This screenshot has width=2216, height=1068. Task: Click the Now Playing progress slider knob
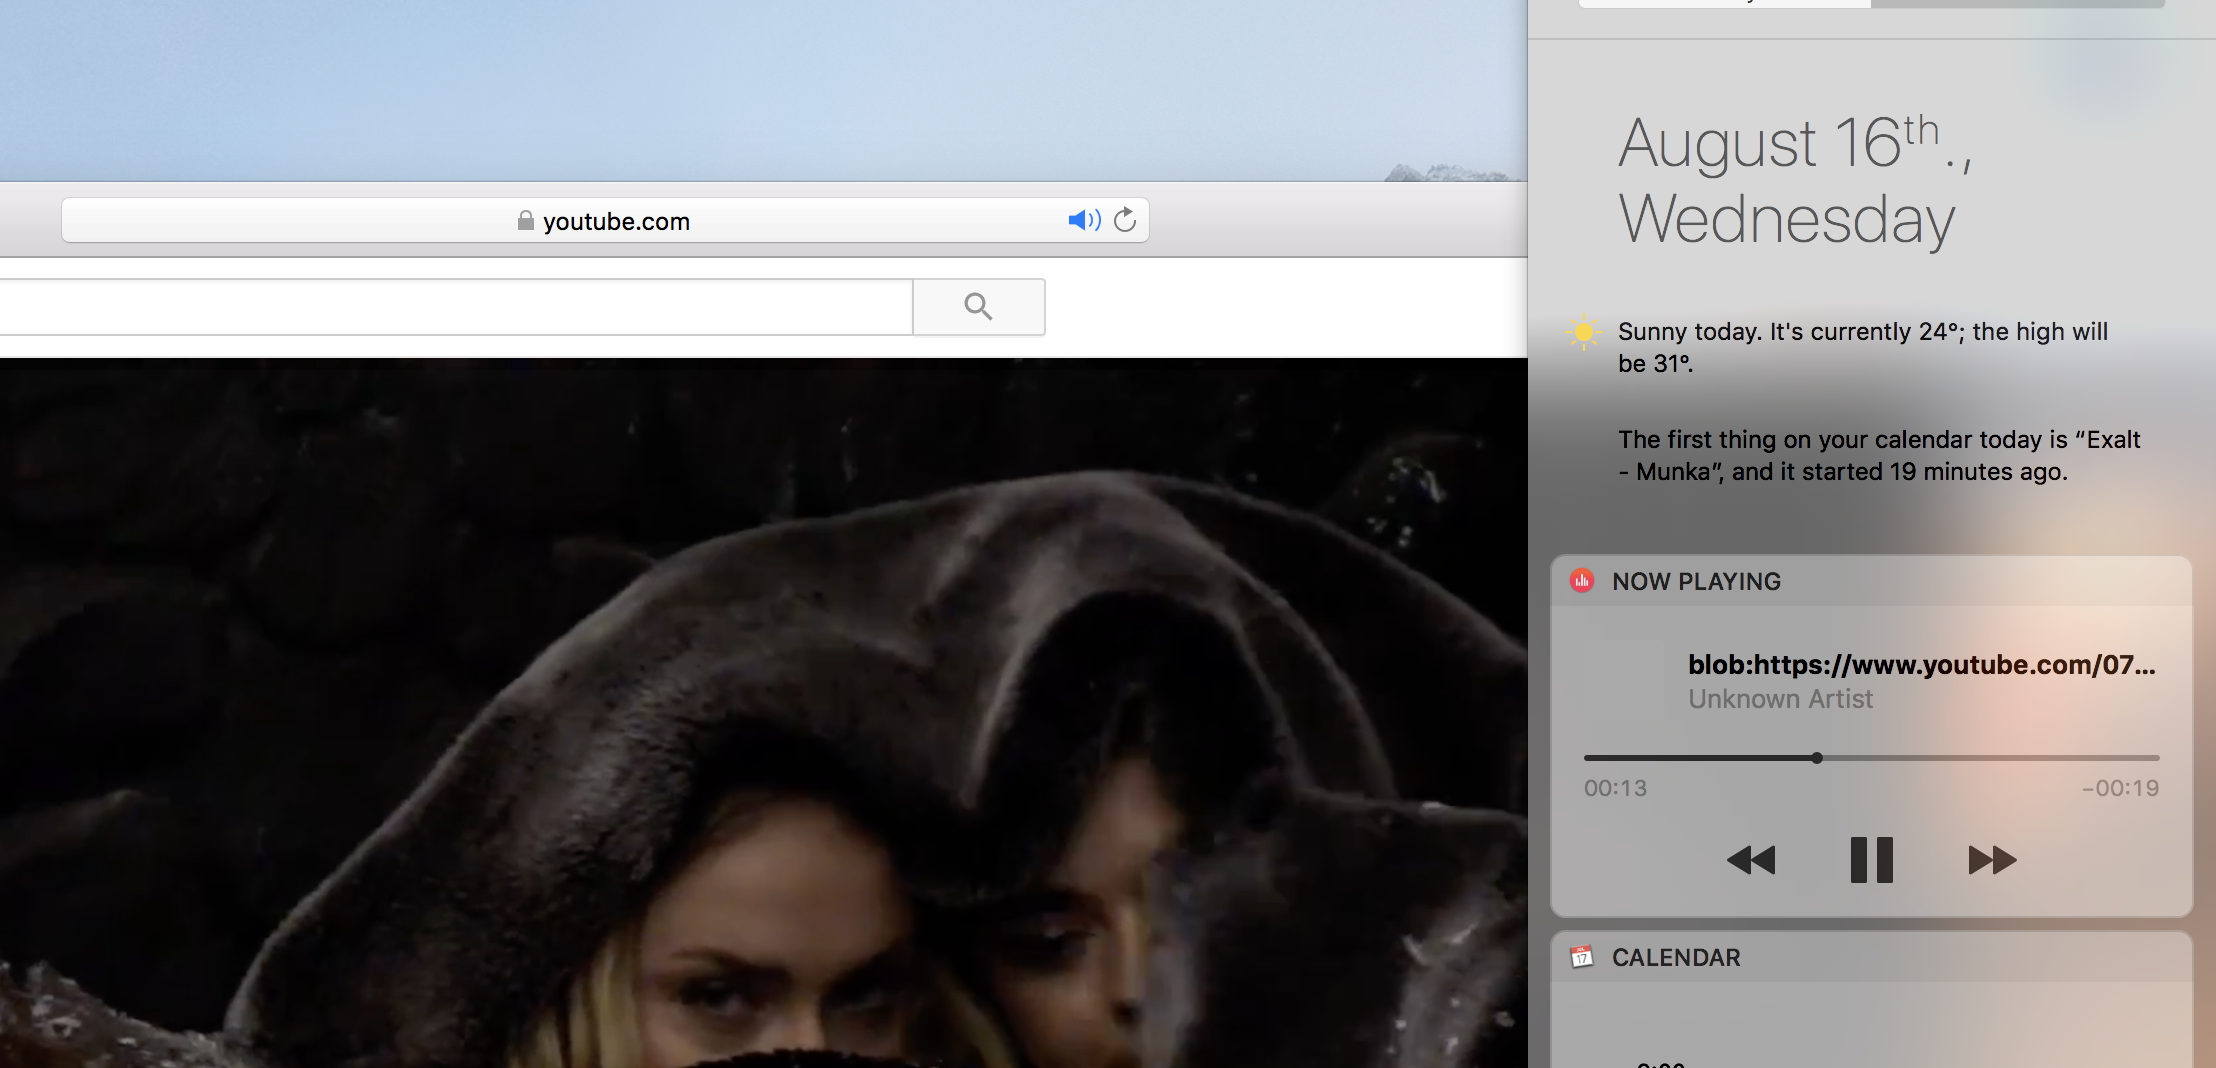(1817, 758)
